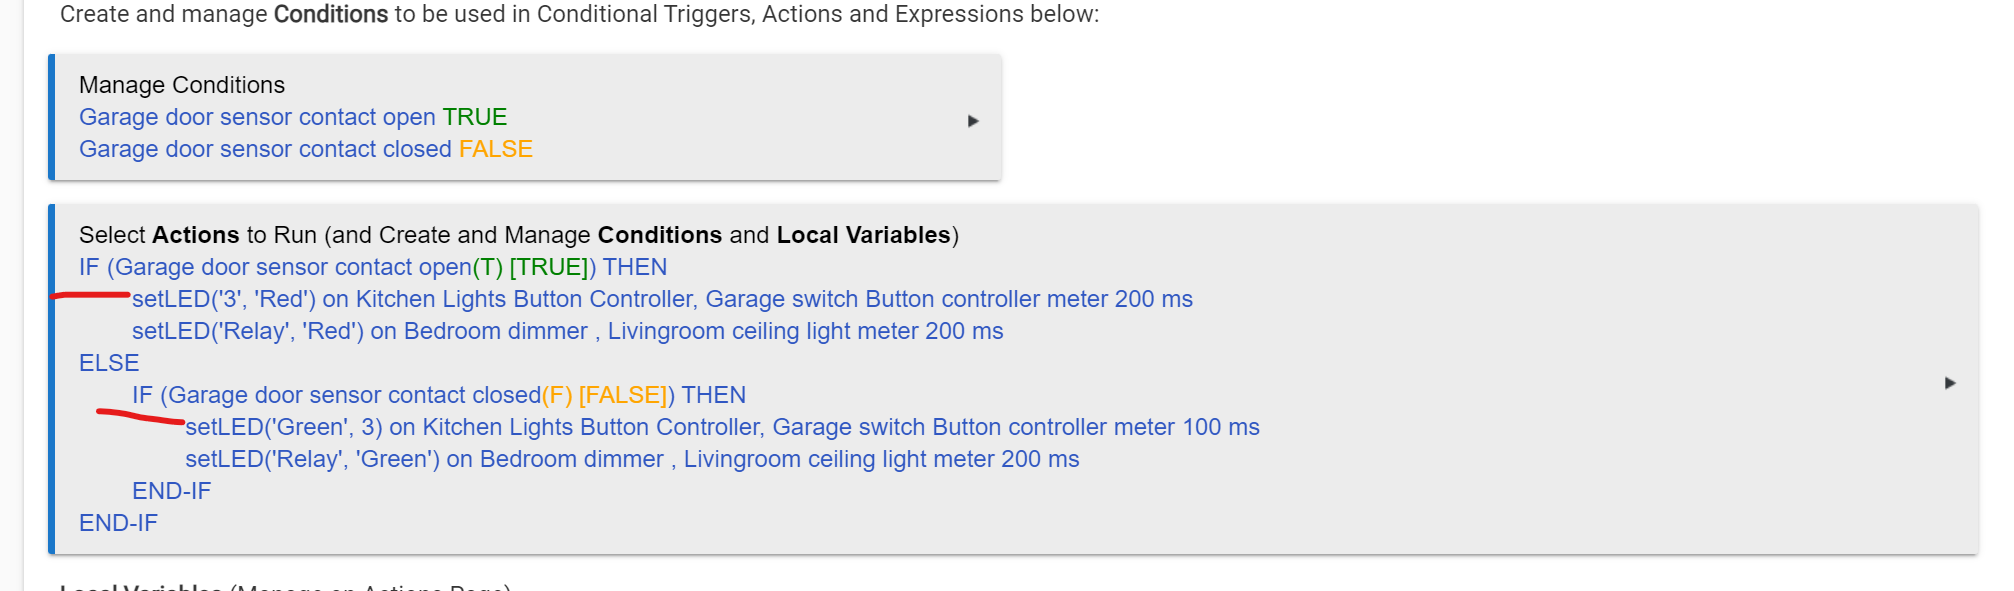
Task: Select setLED('Relay', 'Red') Bedroom dimmer action
Action: click(567, 331)
